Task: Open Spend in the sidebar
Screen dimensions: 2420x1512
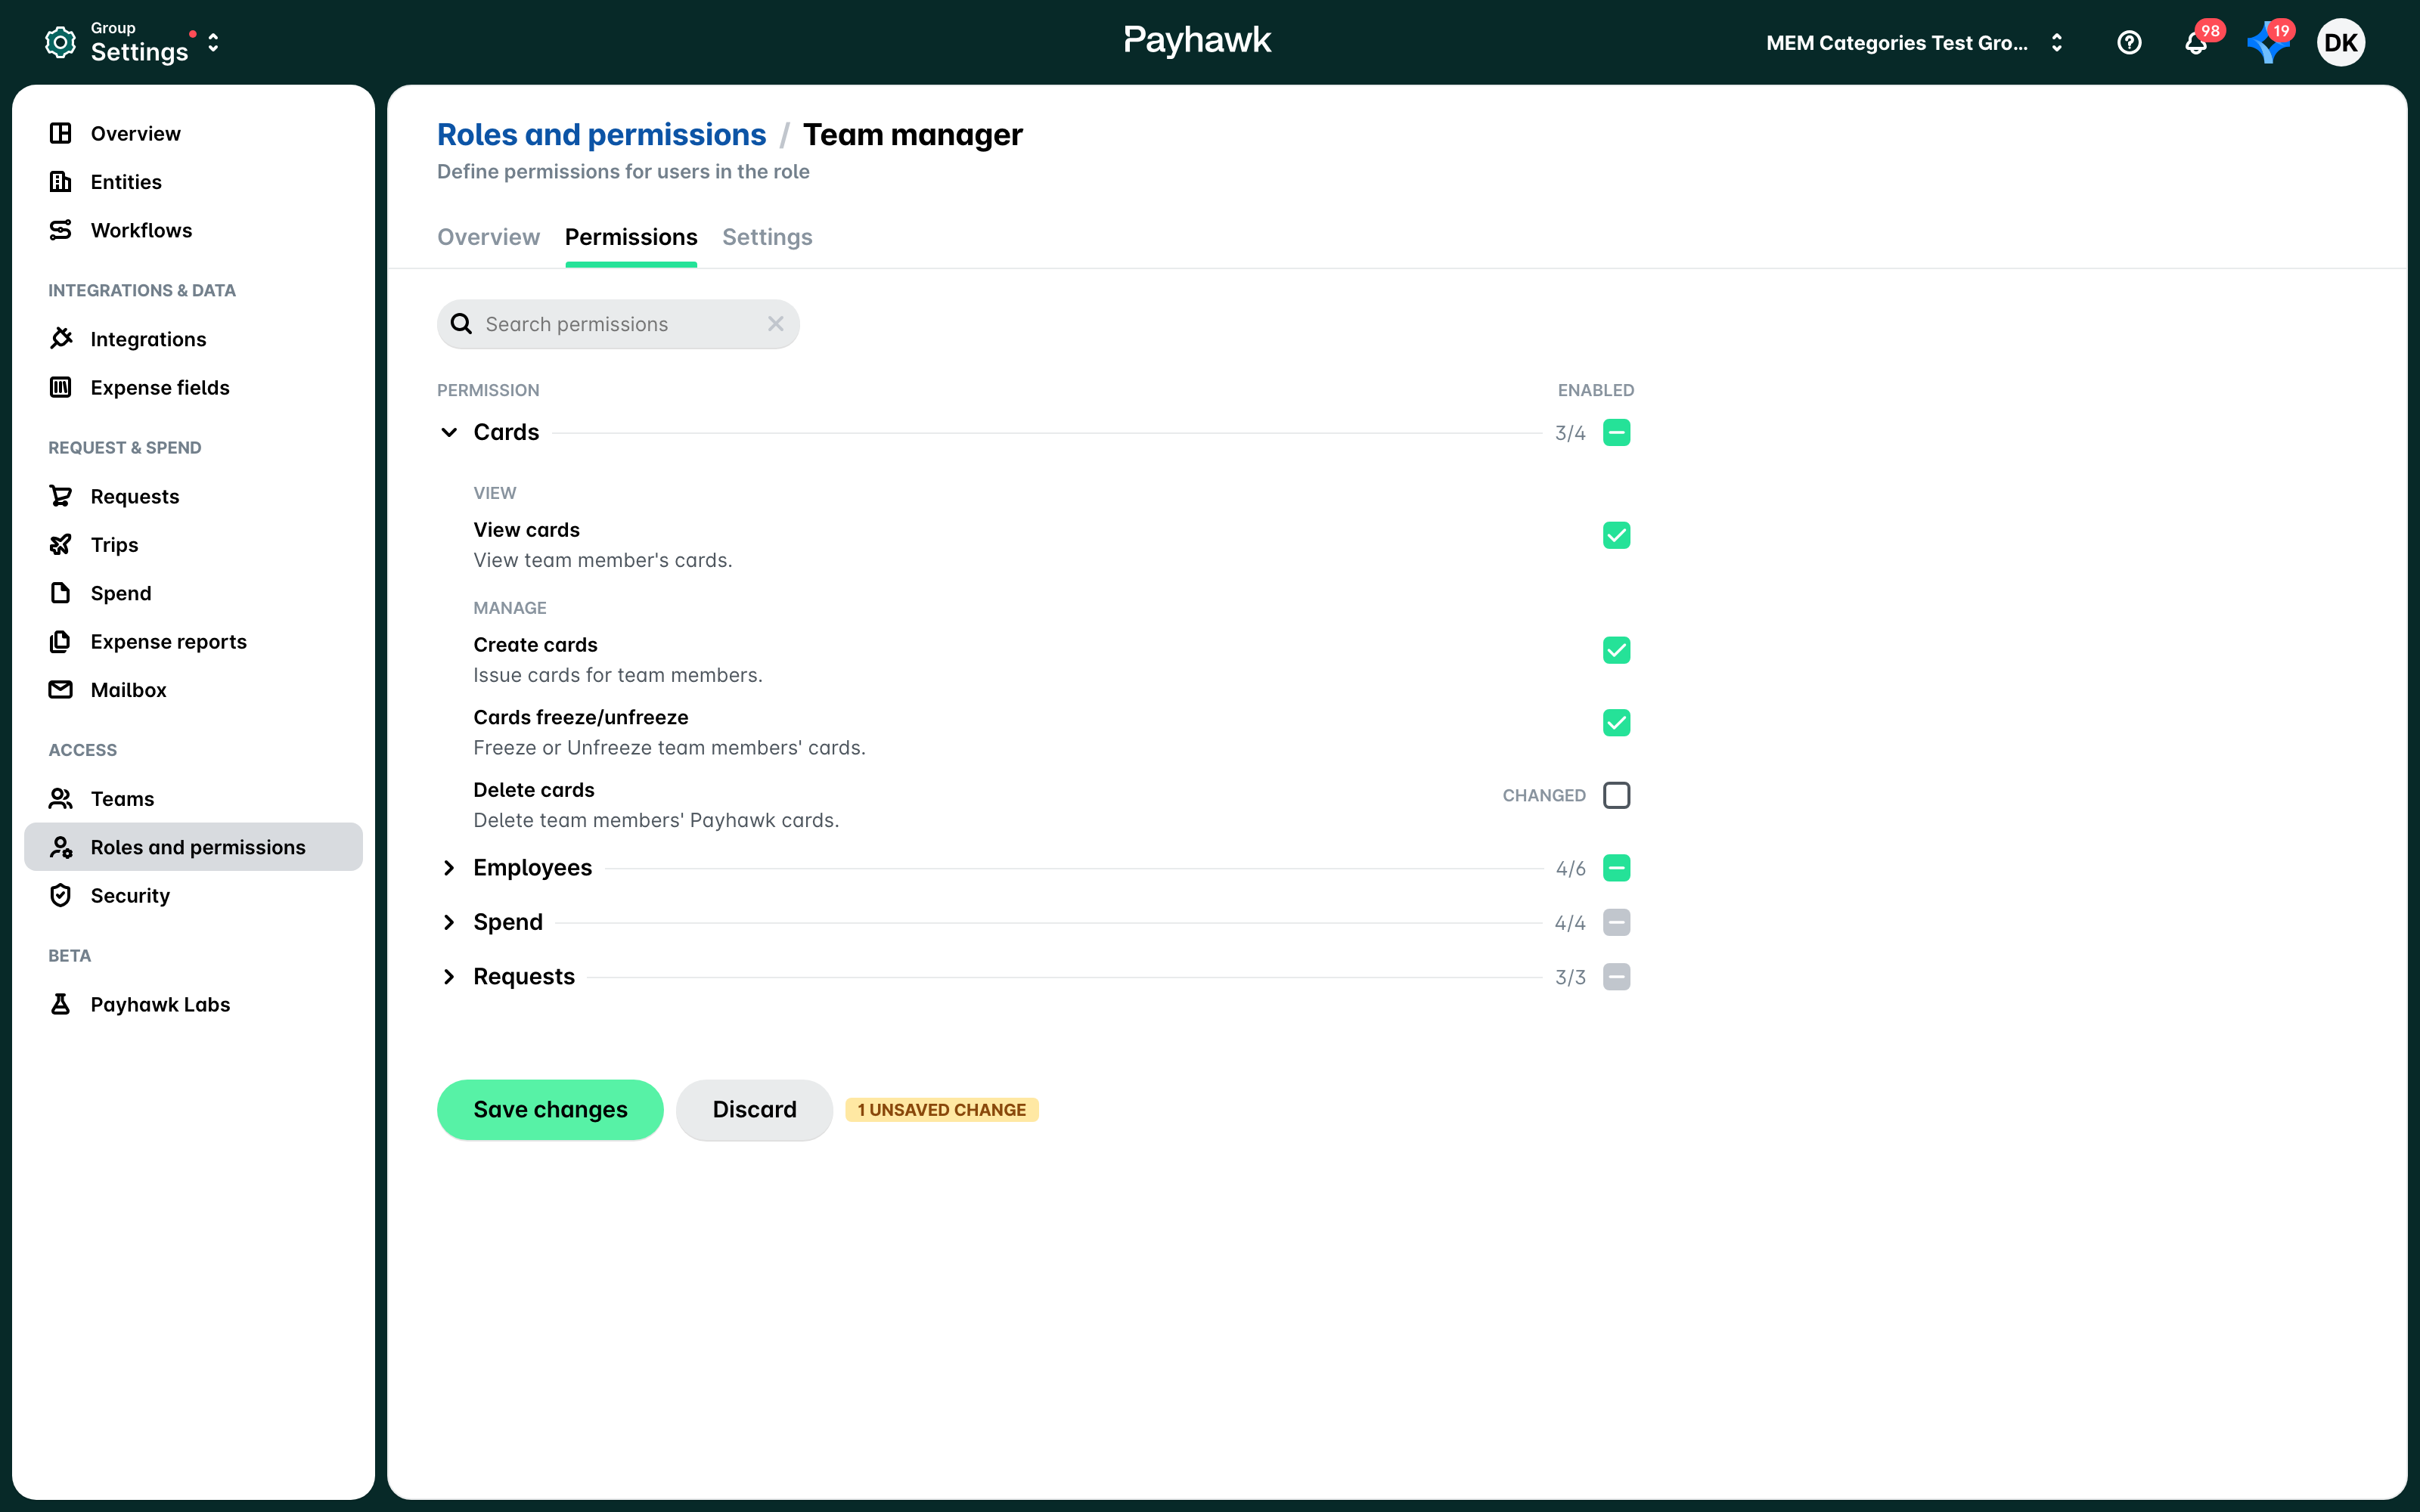Action: [x=193, y=593]
